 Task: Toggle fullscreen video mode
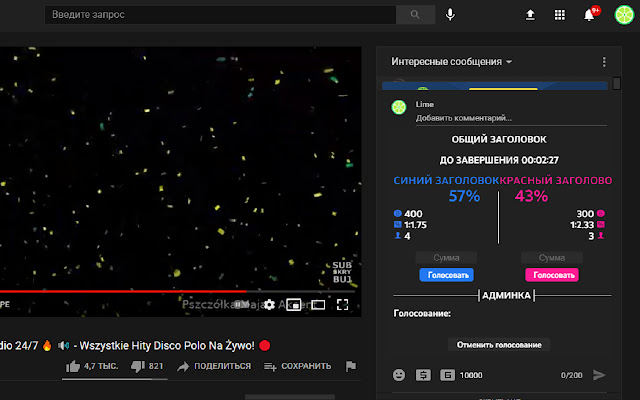[x=342, y=304]
